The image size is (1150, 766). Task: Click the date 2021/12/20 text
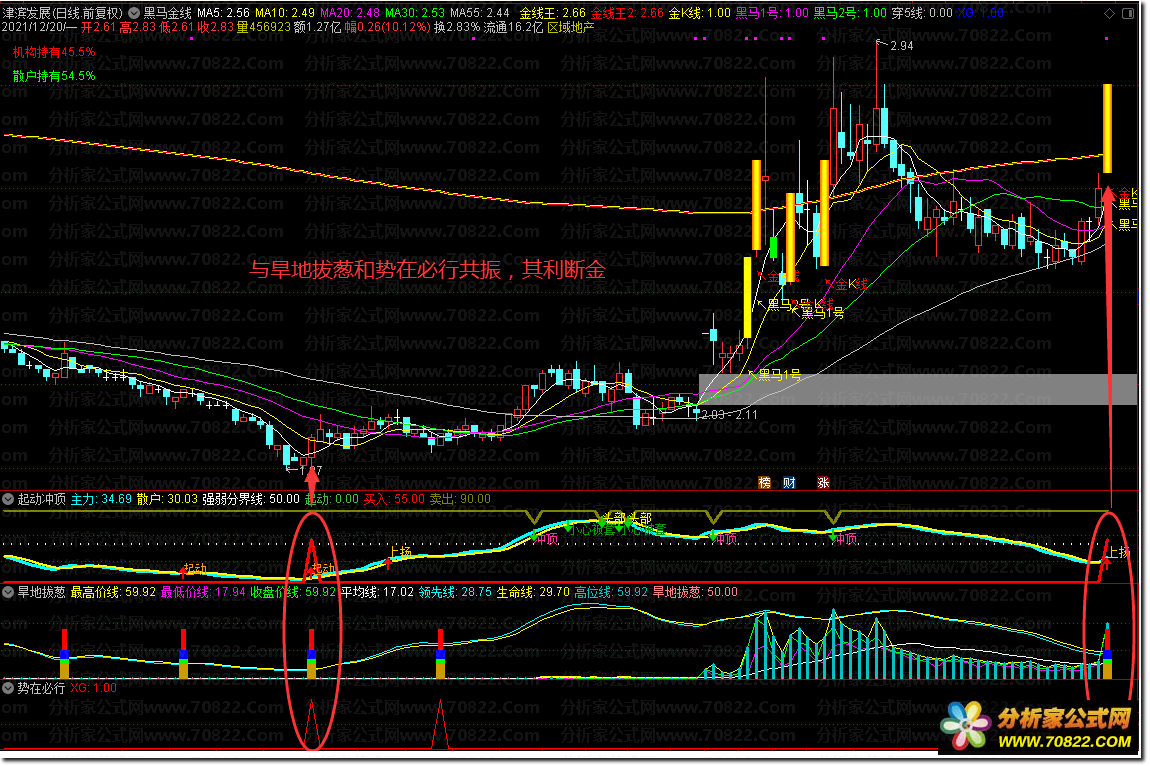click(34, 27)
